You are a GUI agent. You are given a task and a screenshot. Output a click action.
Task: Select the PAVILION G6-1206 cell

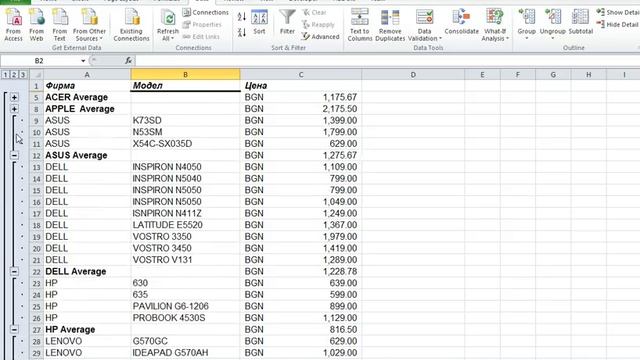185,306
